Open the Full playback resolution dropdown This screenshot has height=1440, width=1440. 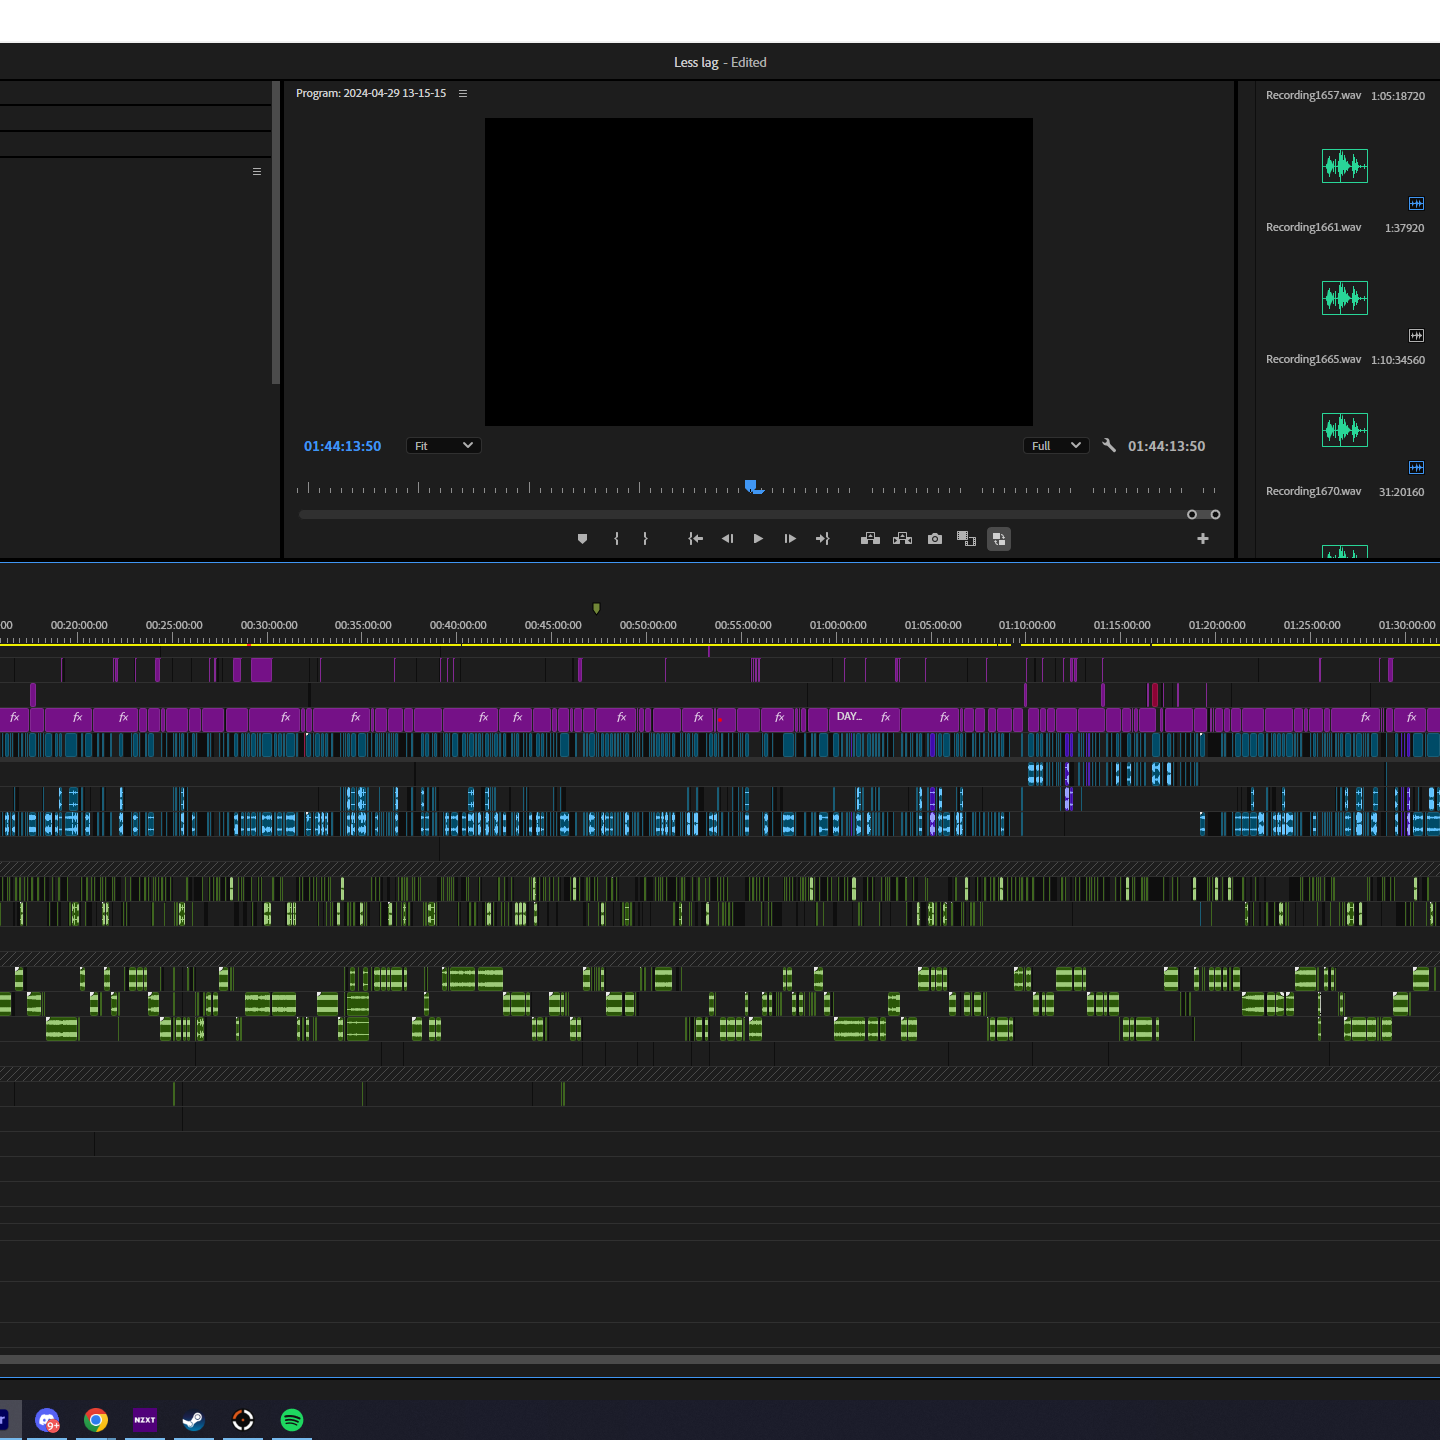(1056, 446)
